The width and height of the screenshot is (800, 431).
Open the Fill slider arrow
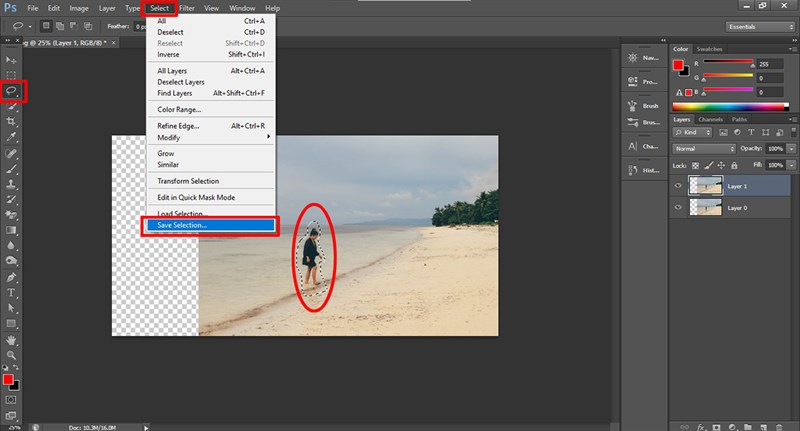791,165
